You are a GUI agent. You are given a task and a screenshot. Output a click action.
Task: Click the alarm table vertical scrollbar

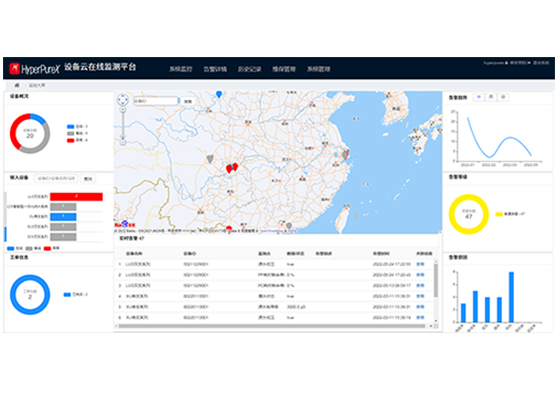tap(436, 280)
